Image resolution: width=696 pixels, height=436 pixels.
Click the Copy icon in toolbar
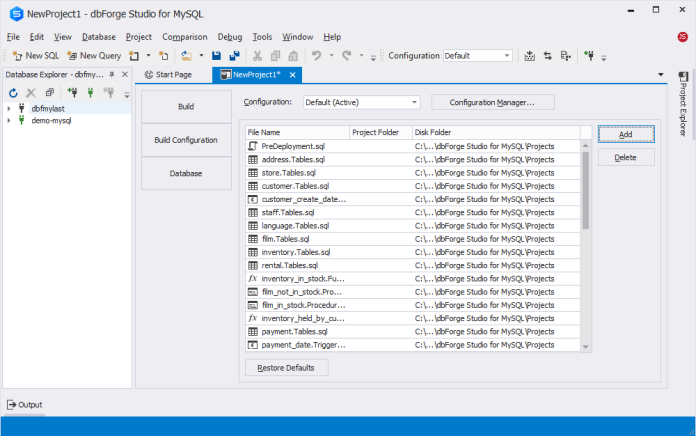(275, 56)
